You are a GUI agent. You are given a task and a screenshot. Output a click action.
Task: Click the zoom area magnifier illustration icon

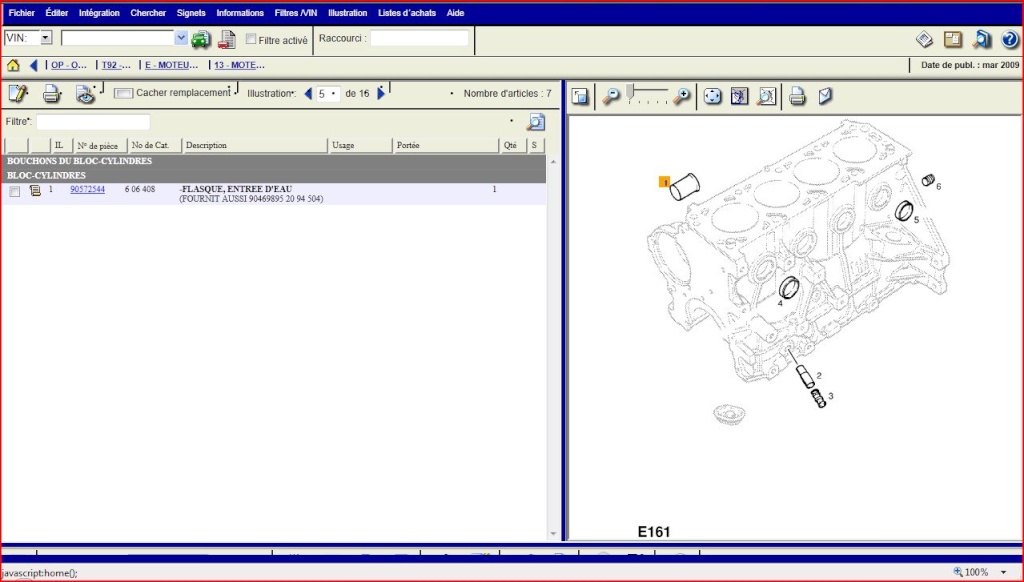767,97
